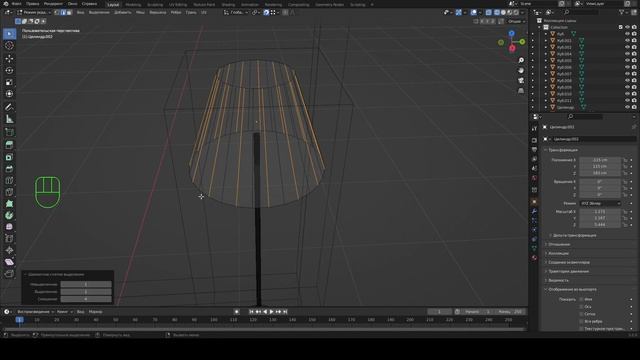Open rotation Режим XYZ Эйлер dropdown

[x=600, y=203]
